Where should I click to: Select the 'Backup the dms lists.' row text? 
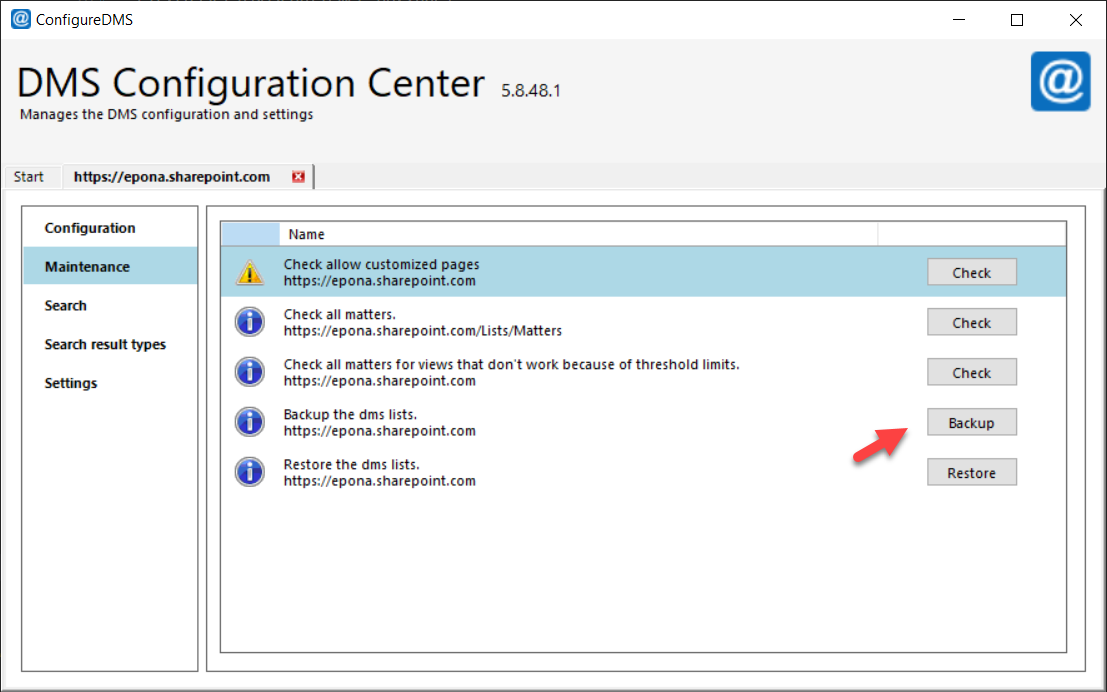350,414
